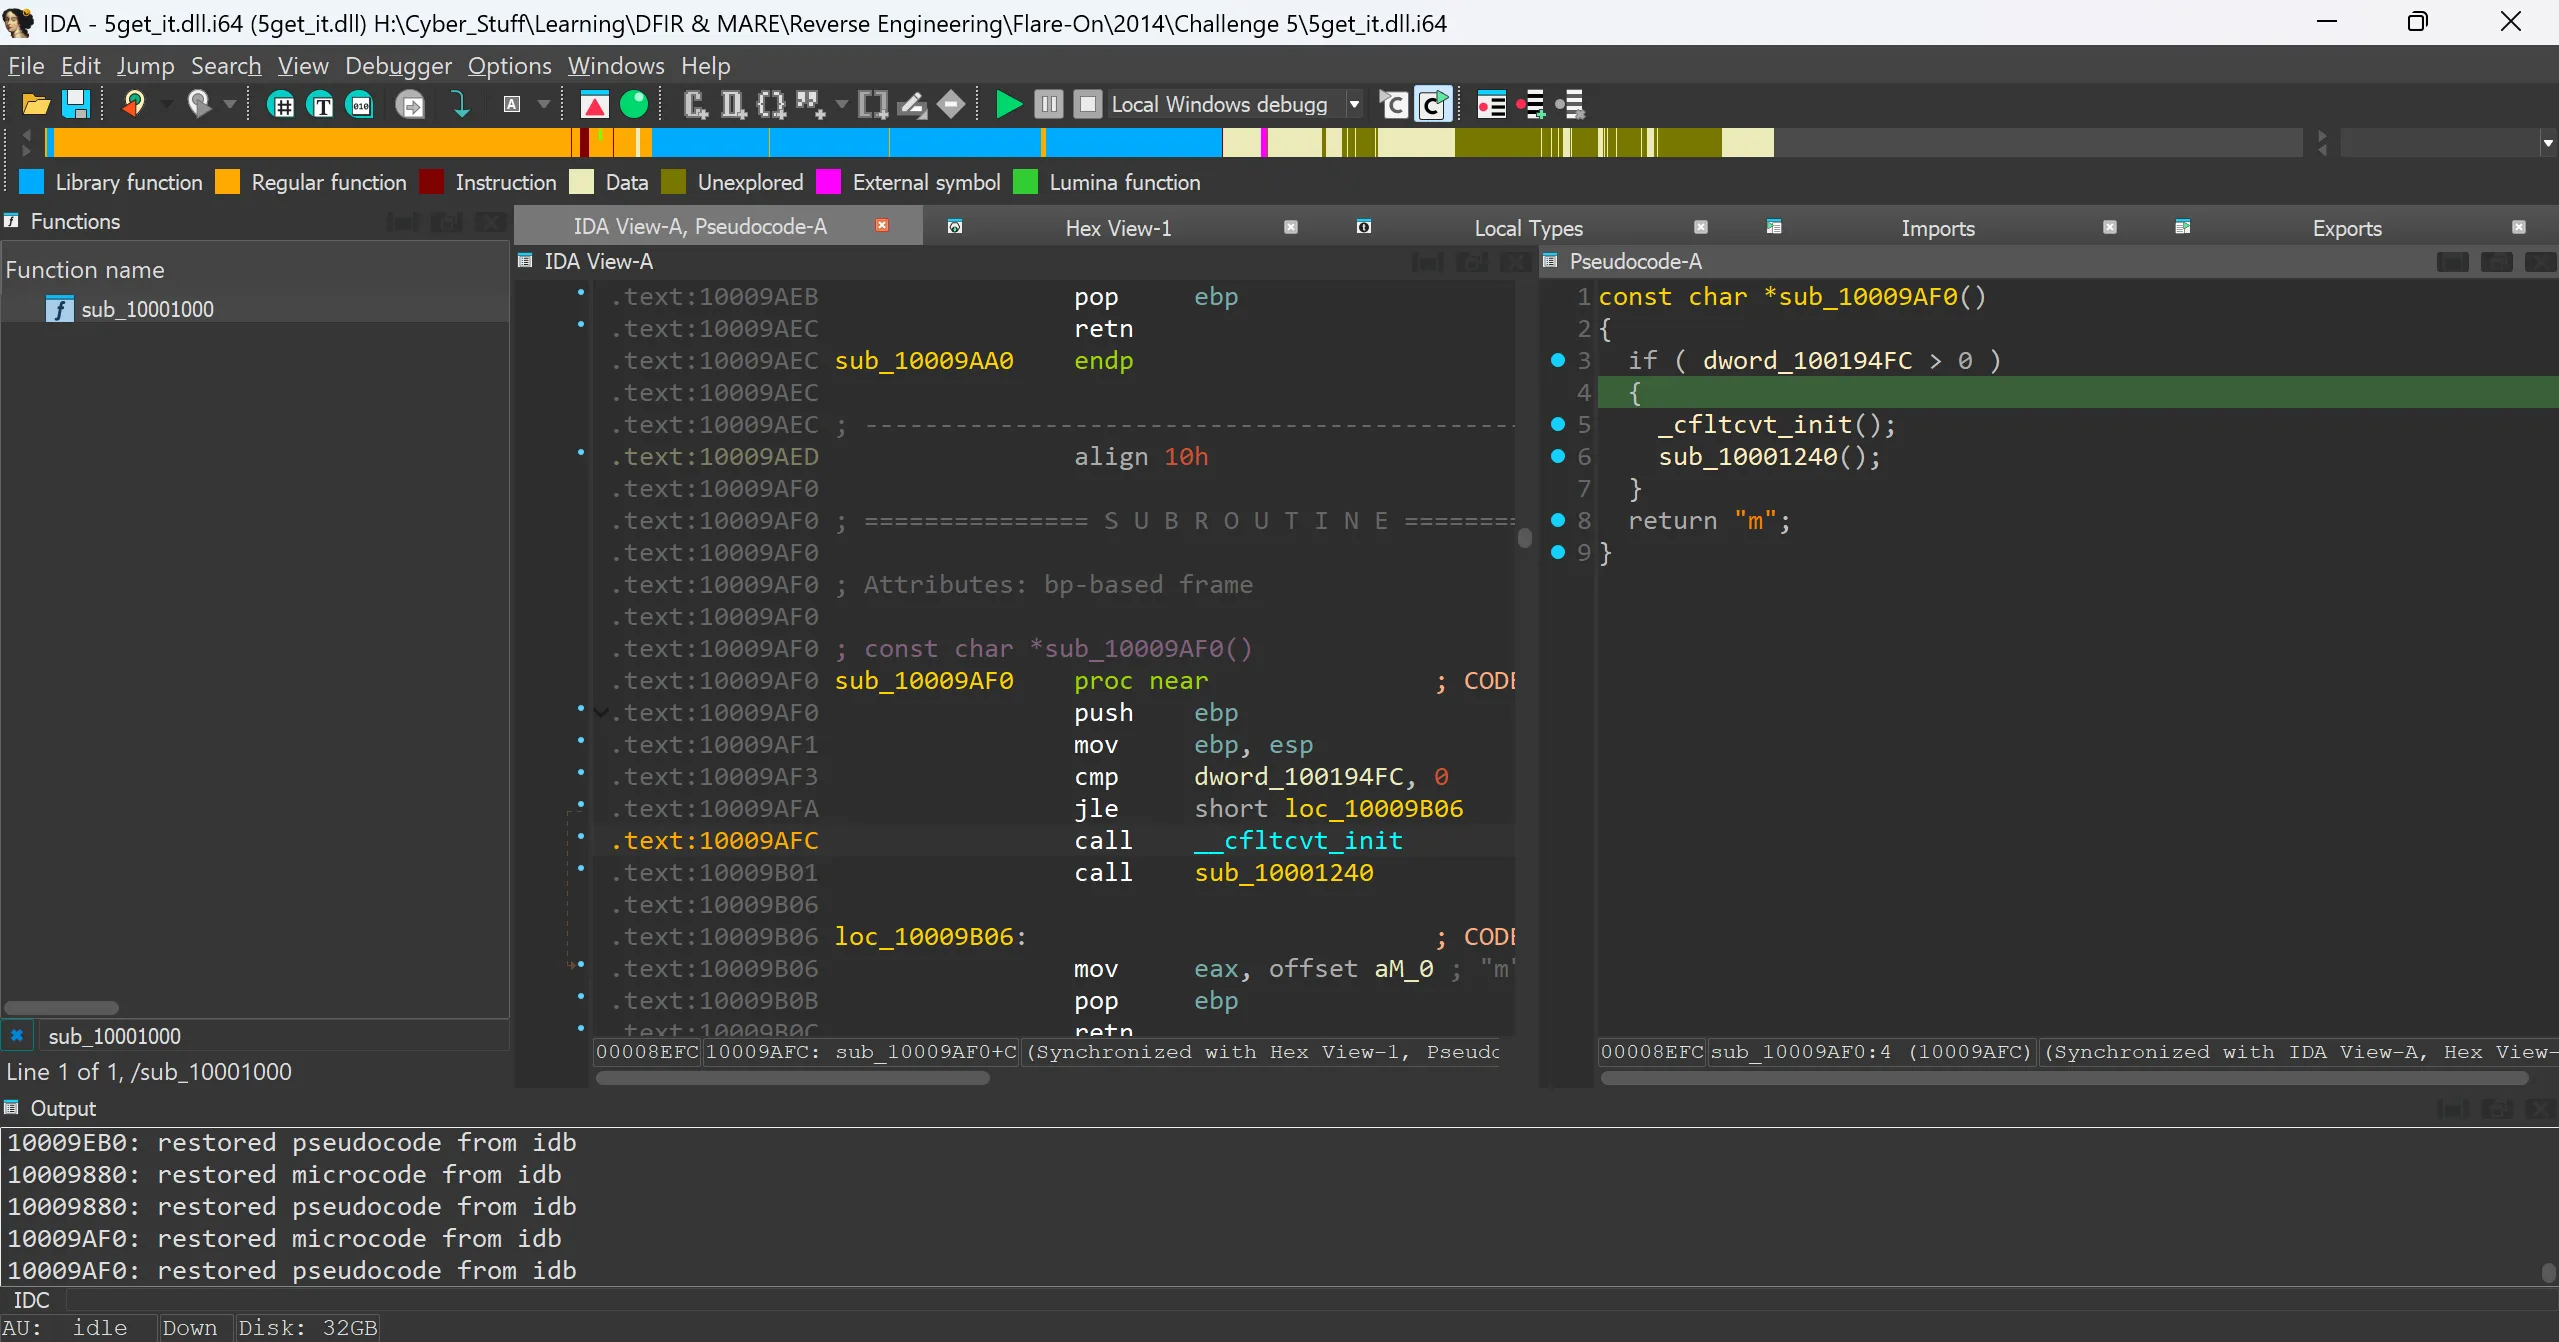Open the Local Windows debugger dropdown
Screen dimensions: 2559x1342
[x=1354, y=104]
